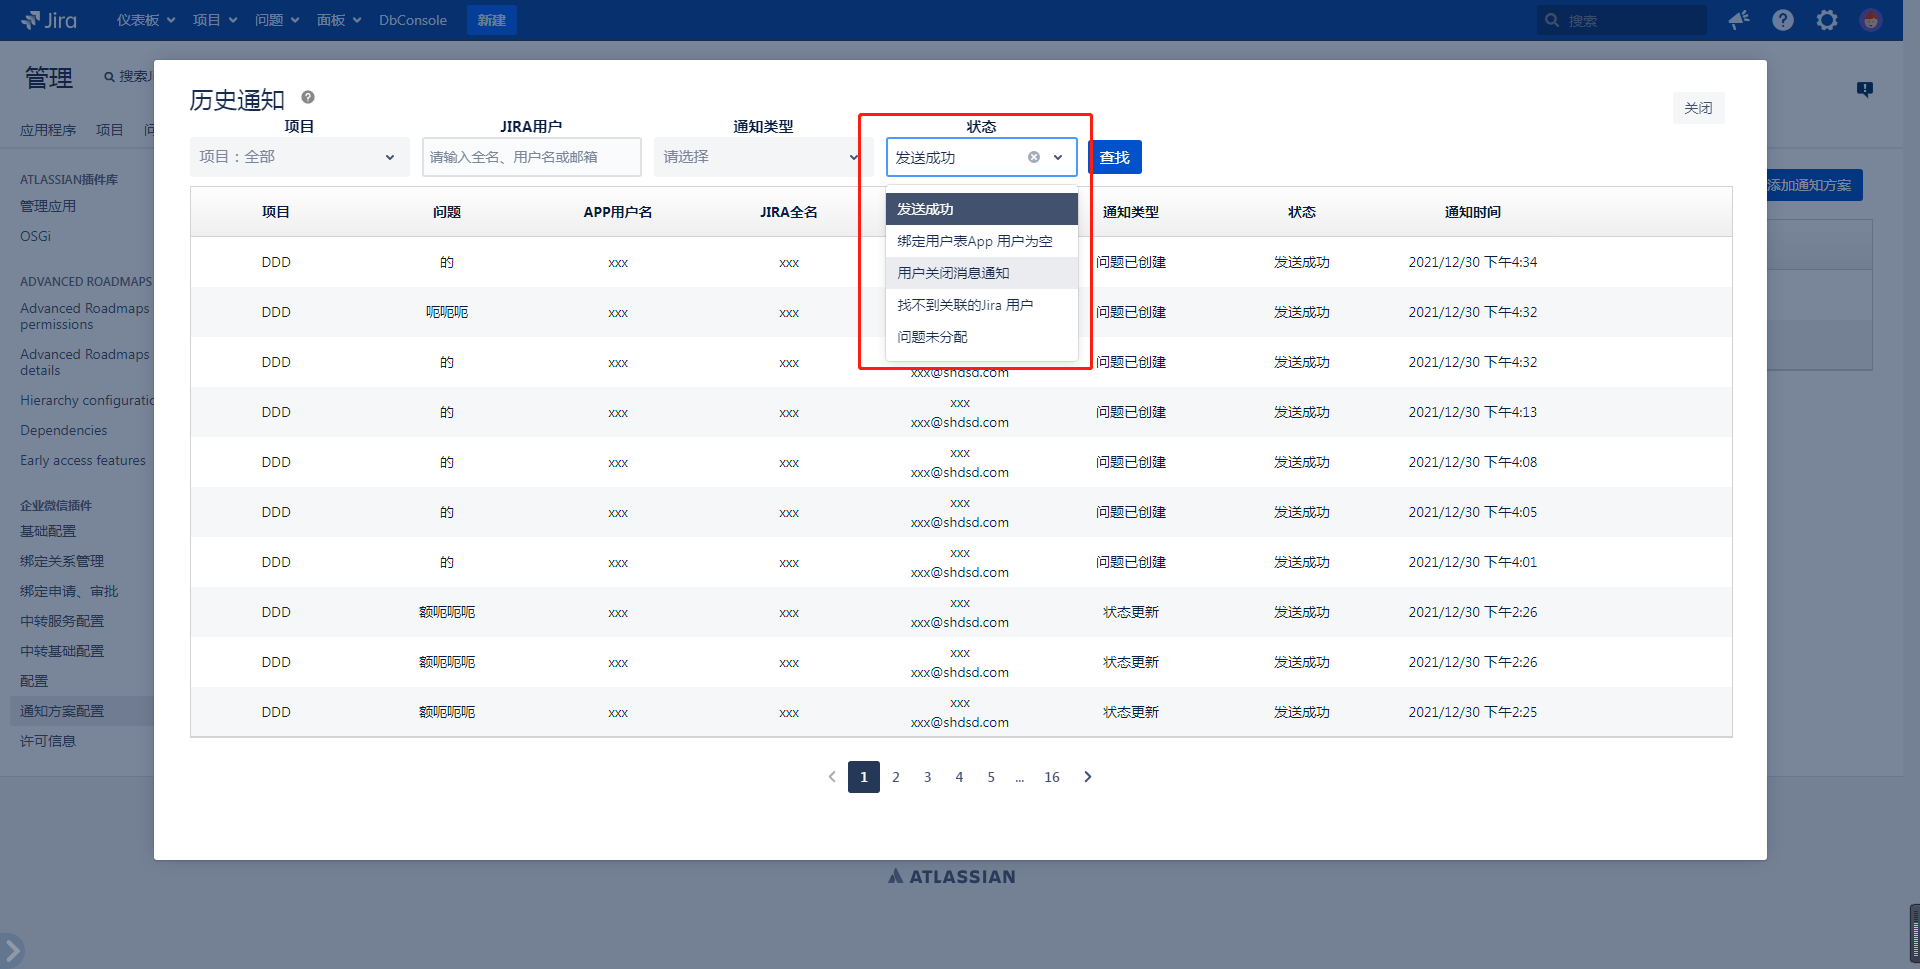Go to previous page of results

pyautogui.click(x=832, y=777)
